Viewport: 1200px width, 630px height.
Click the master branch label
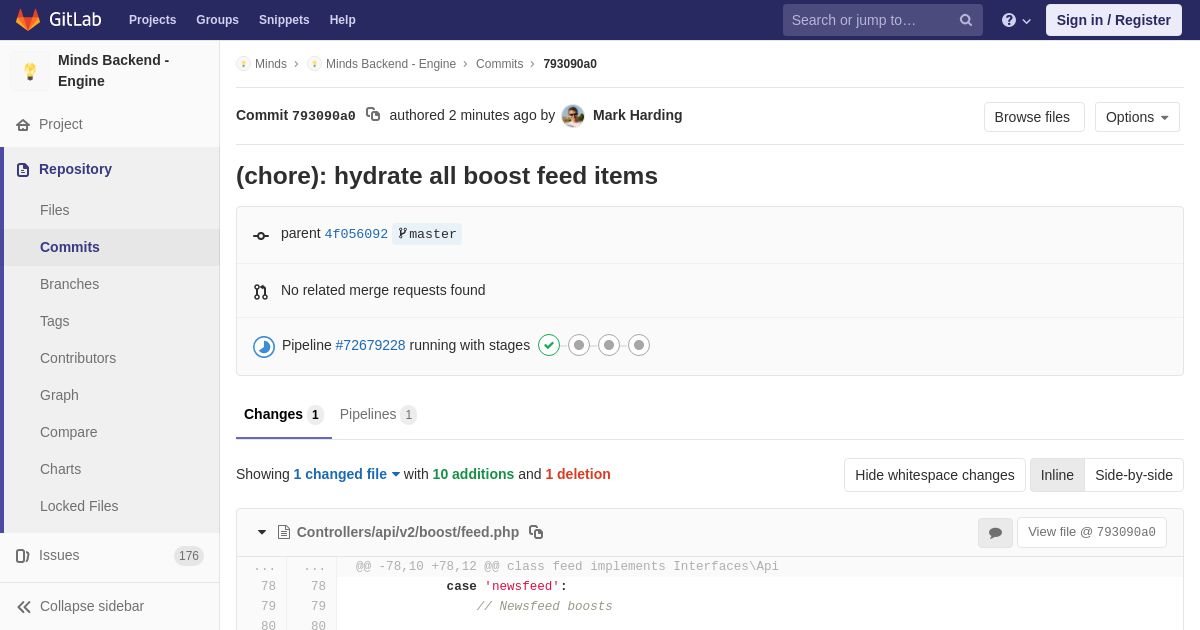pyautogui.click(x=427, y=234)
